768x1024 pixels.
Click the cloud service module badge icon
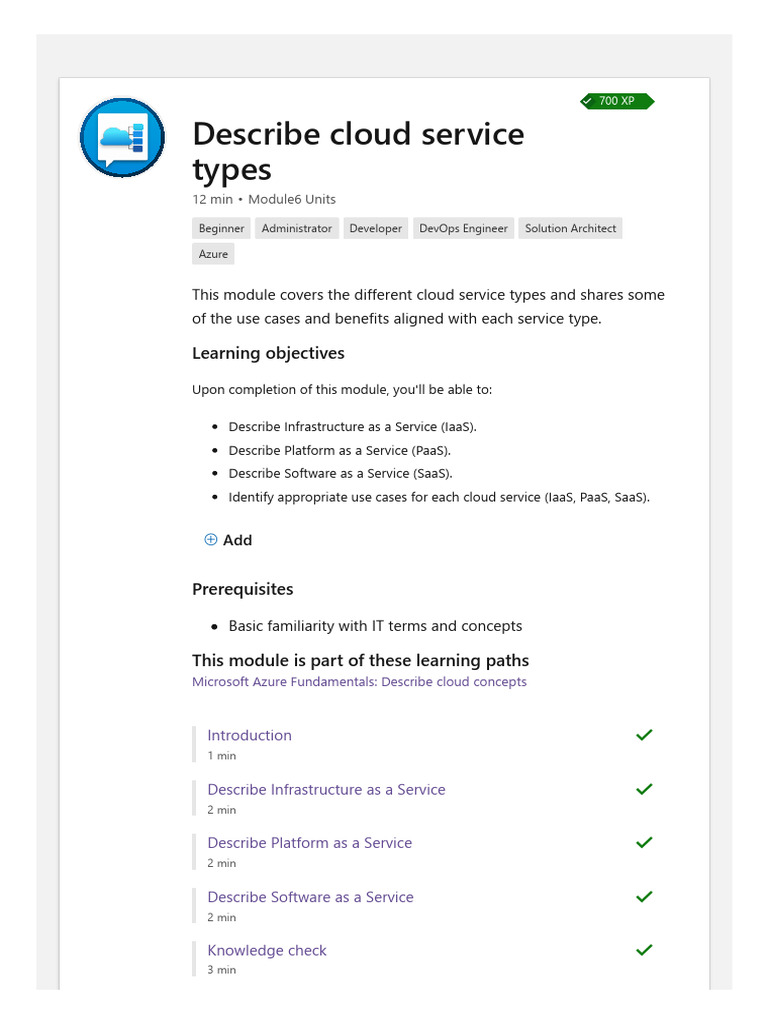[x=122, y=137]
